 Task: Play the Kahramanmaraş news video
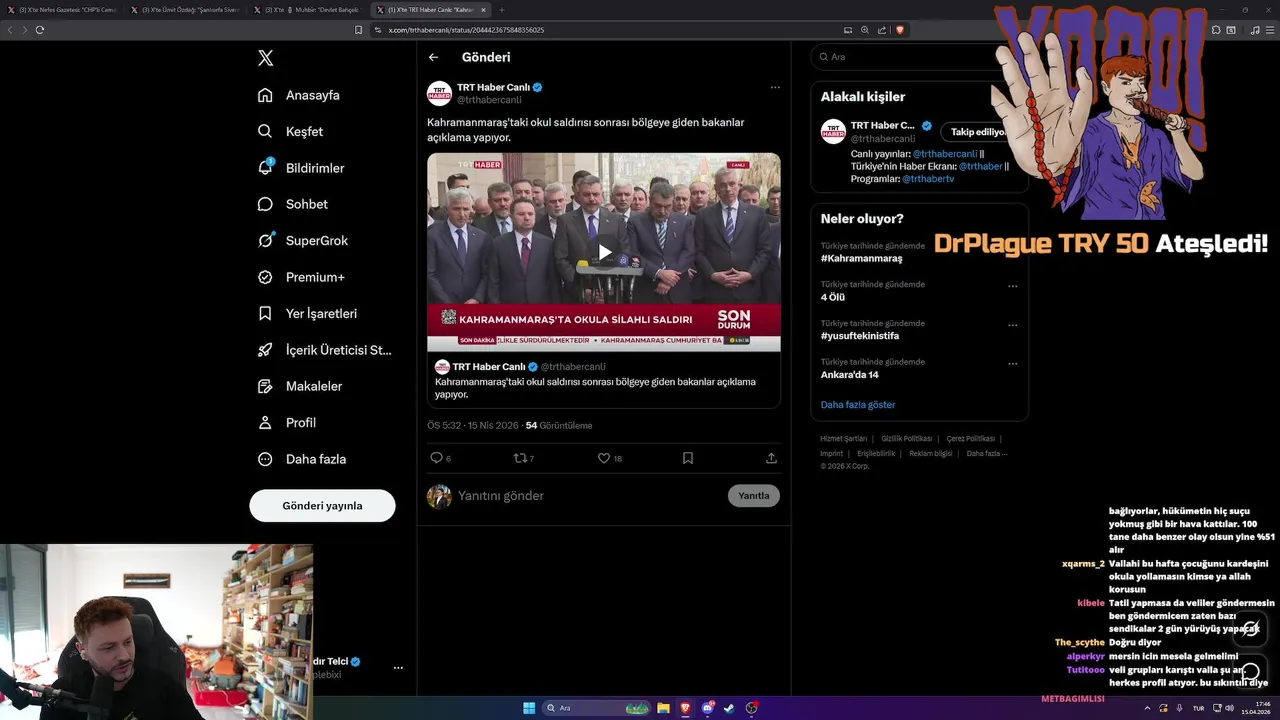coord(604,252)
